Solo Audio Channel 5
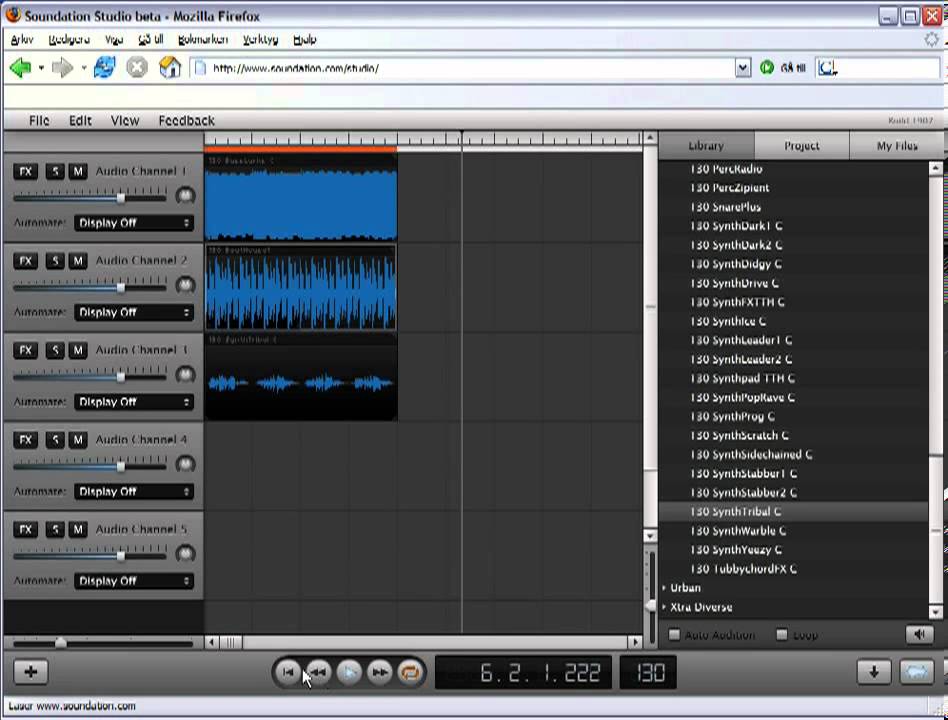The height and width of the screenshot is (720, 948). pos(55,530)
